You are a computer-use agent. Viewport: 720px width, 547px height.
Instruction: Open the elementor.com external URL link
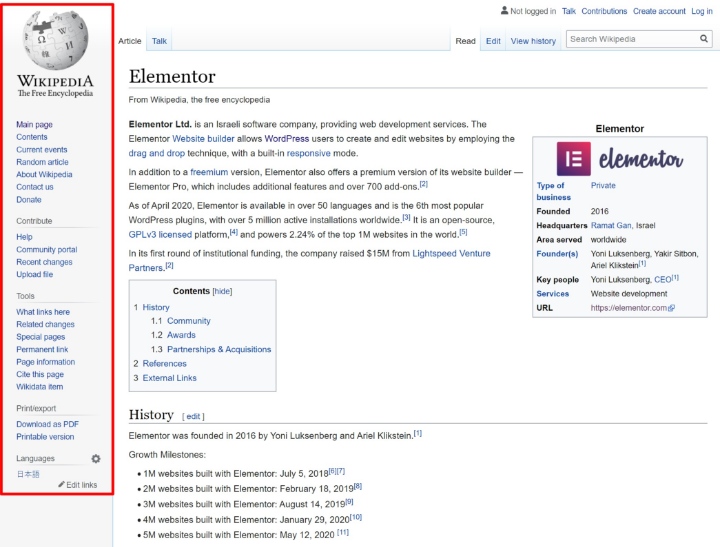point(632,308)
